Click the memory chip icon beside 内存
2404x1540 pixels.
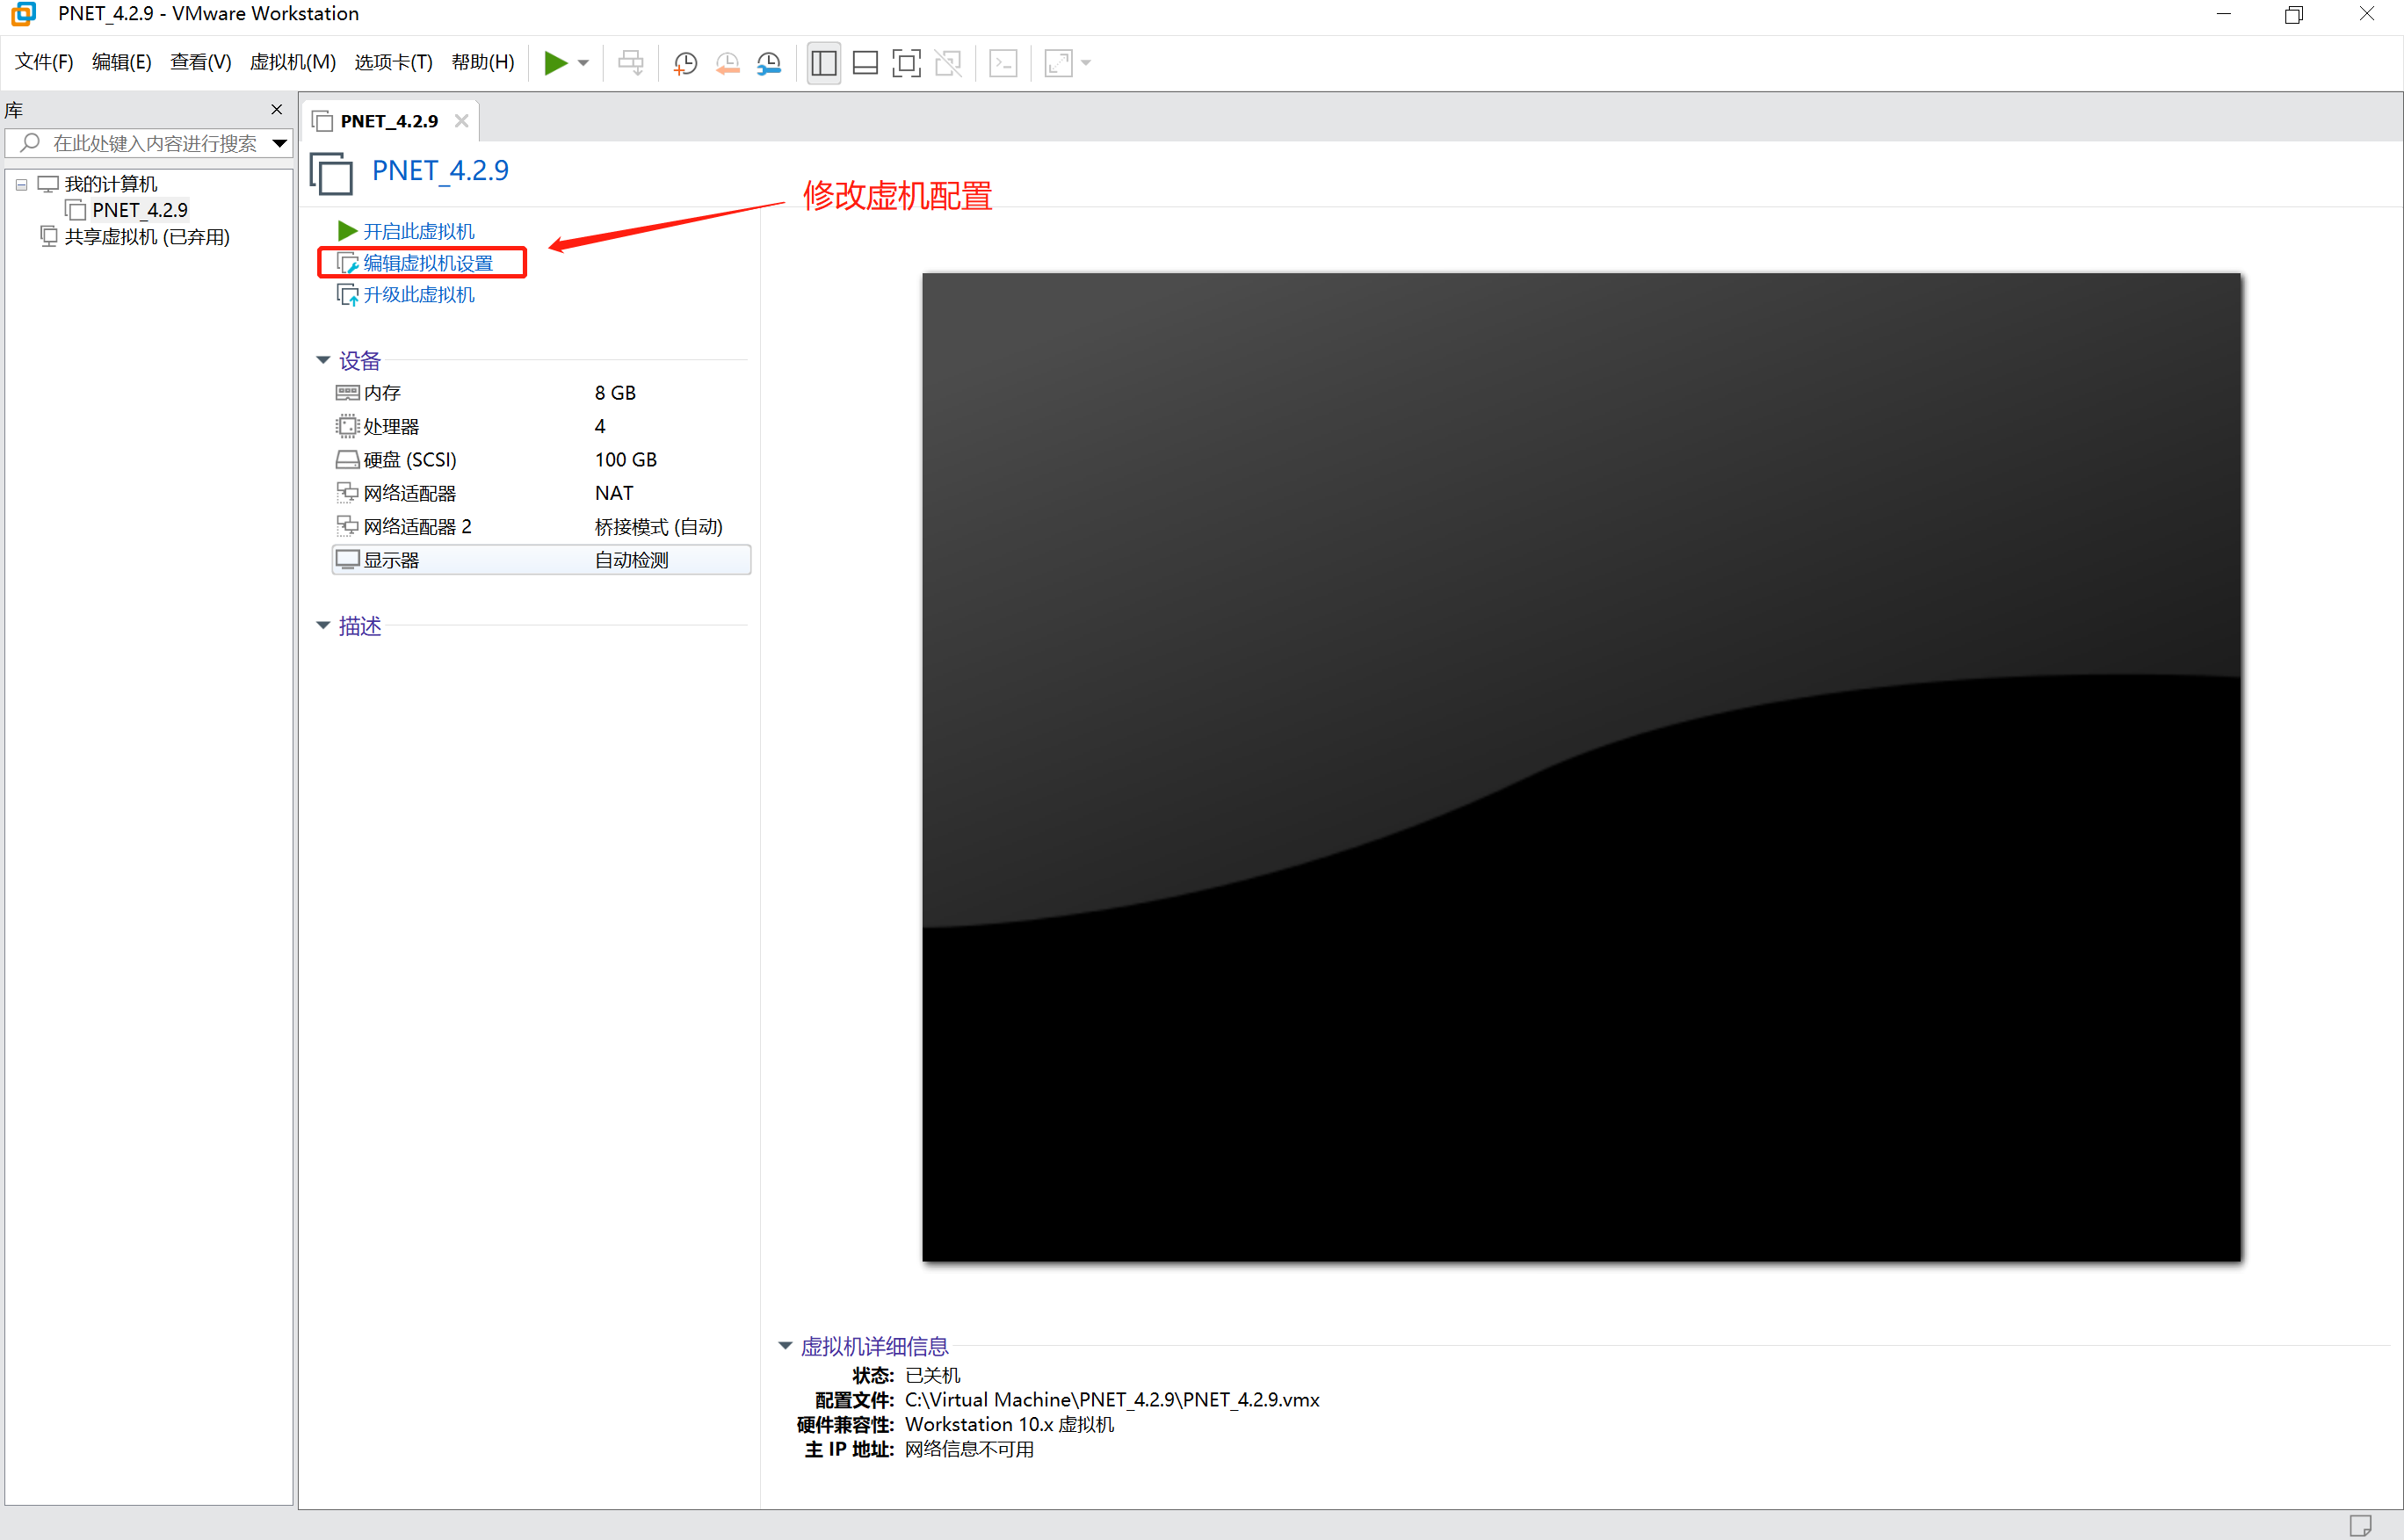(x=347, y=393)
